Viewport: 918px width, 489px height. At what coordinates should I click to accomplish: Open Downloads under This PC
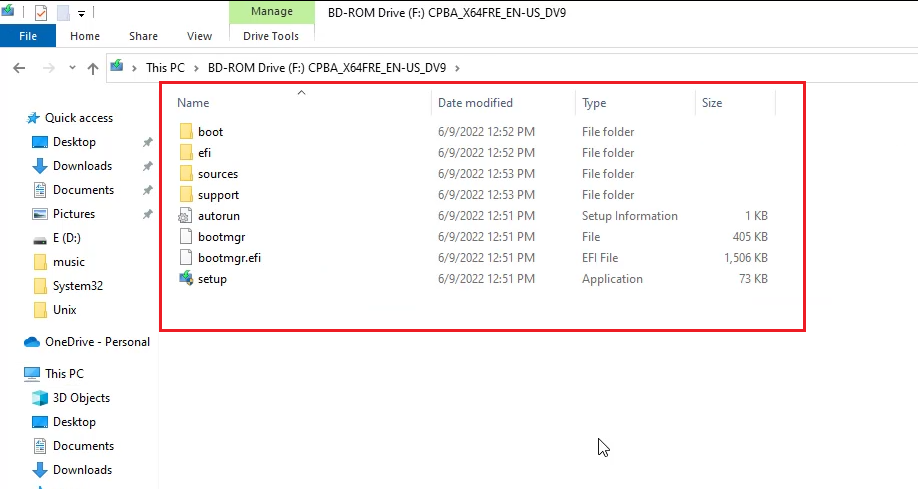point(83,470)
